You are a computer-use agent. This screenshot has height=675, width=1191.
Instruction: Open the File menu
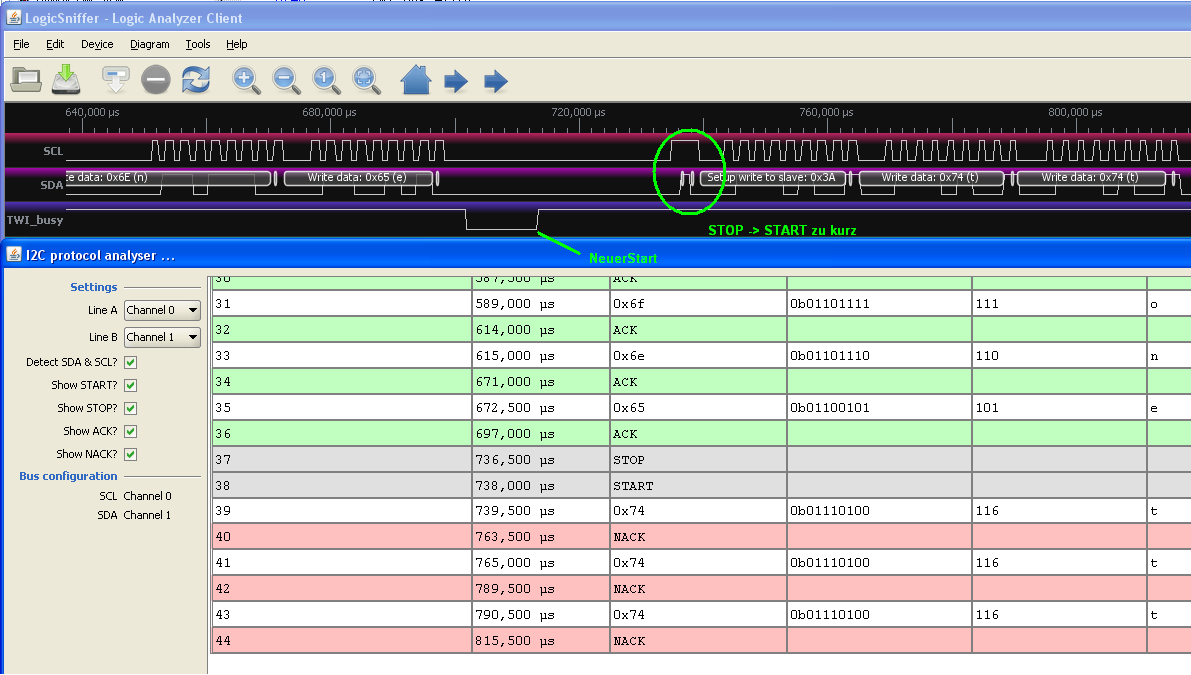tap(21, 44)
